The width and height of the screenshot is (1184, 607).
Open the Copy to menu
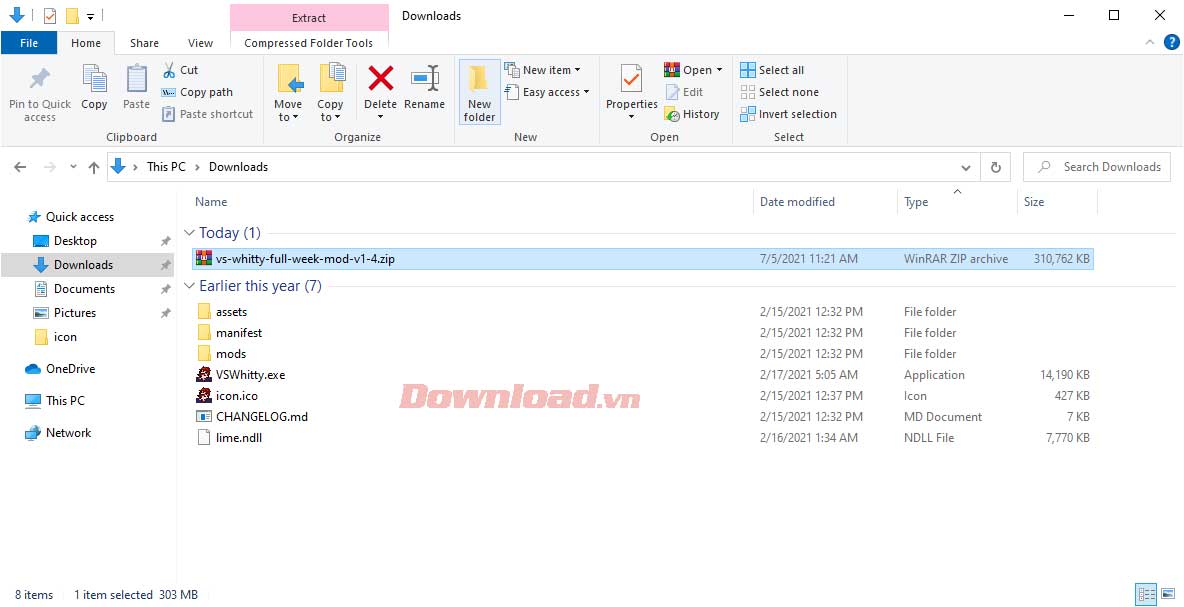330,93
